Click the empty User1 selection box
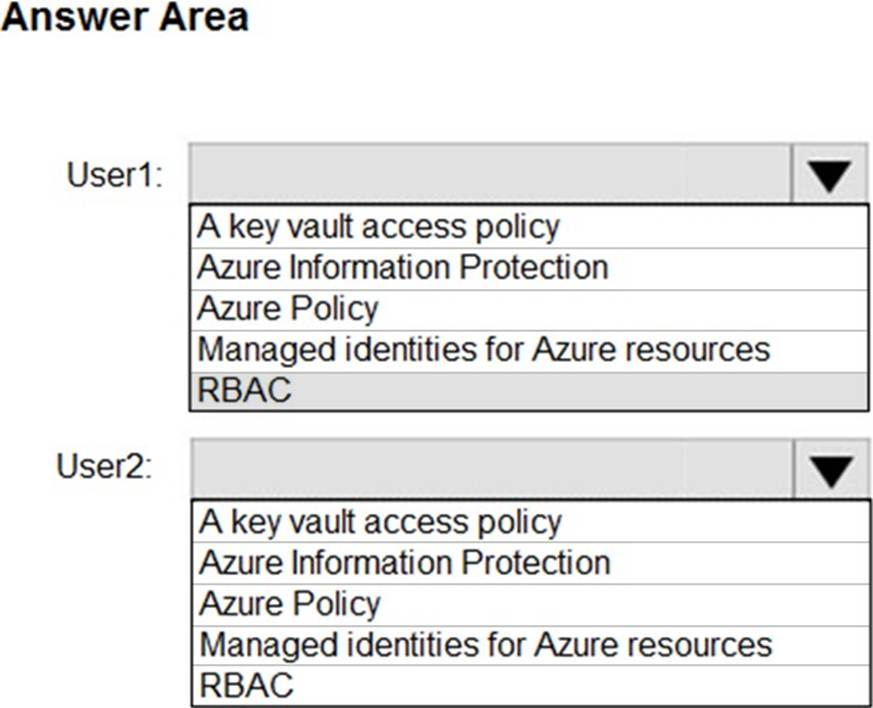 [490, 176]
